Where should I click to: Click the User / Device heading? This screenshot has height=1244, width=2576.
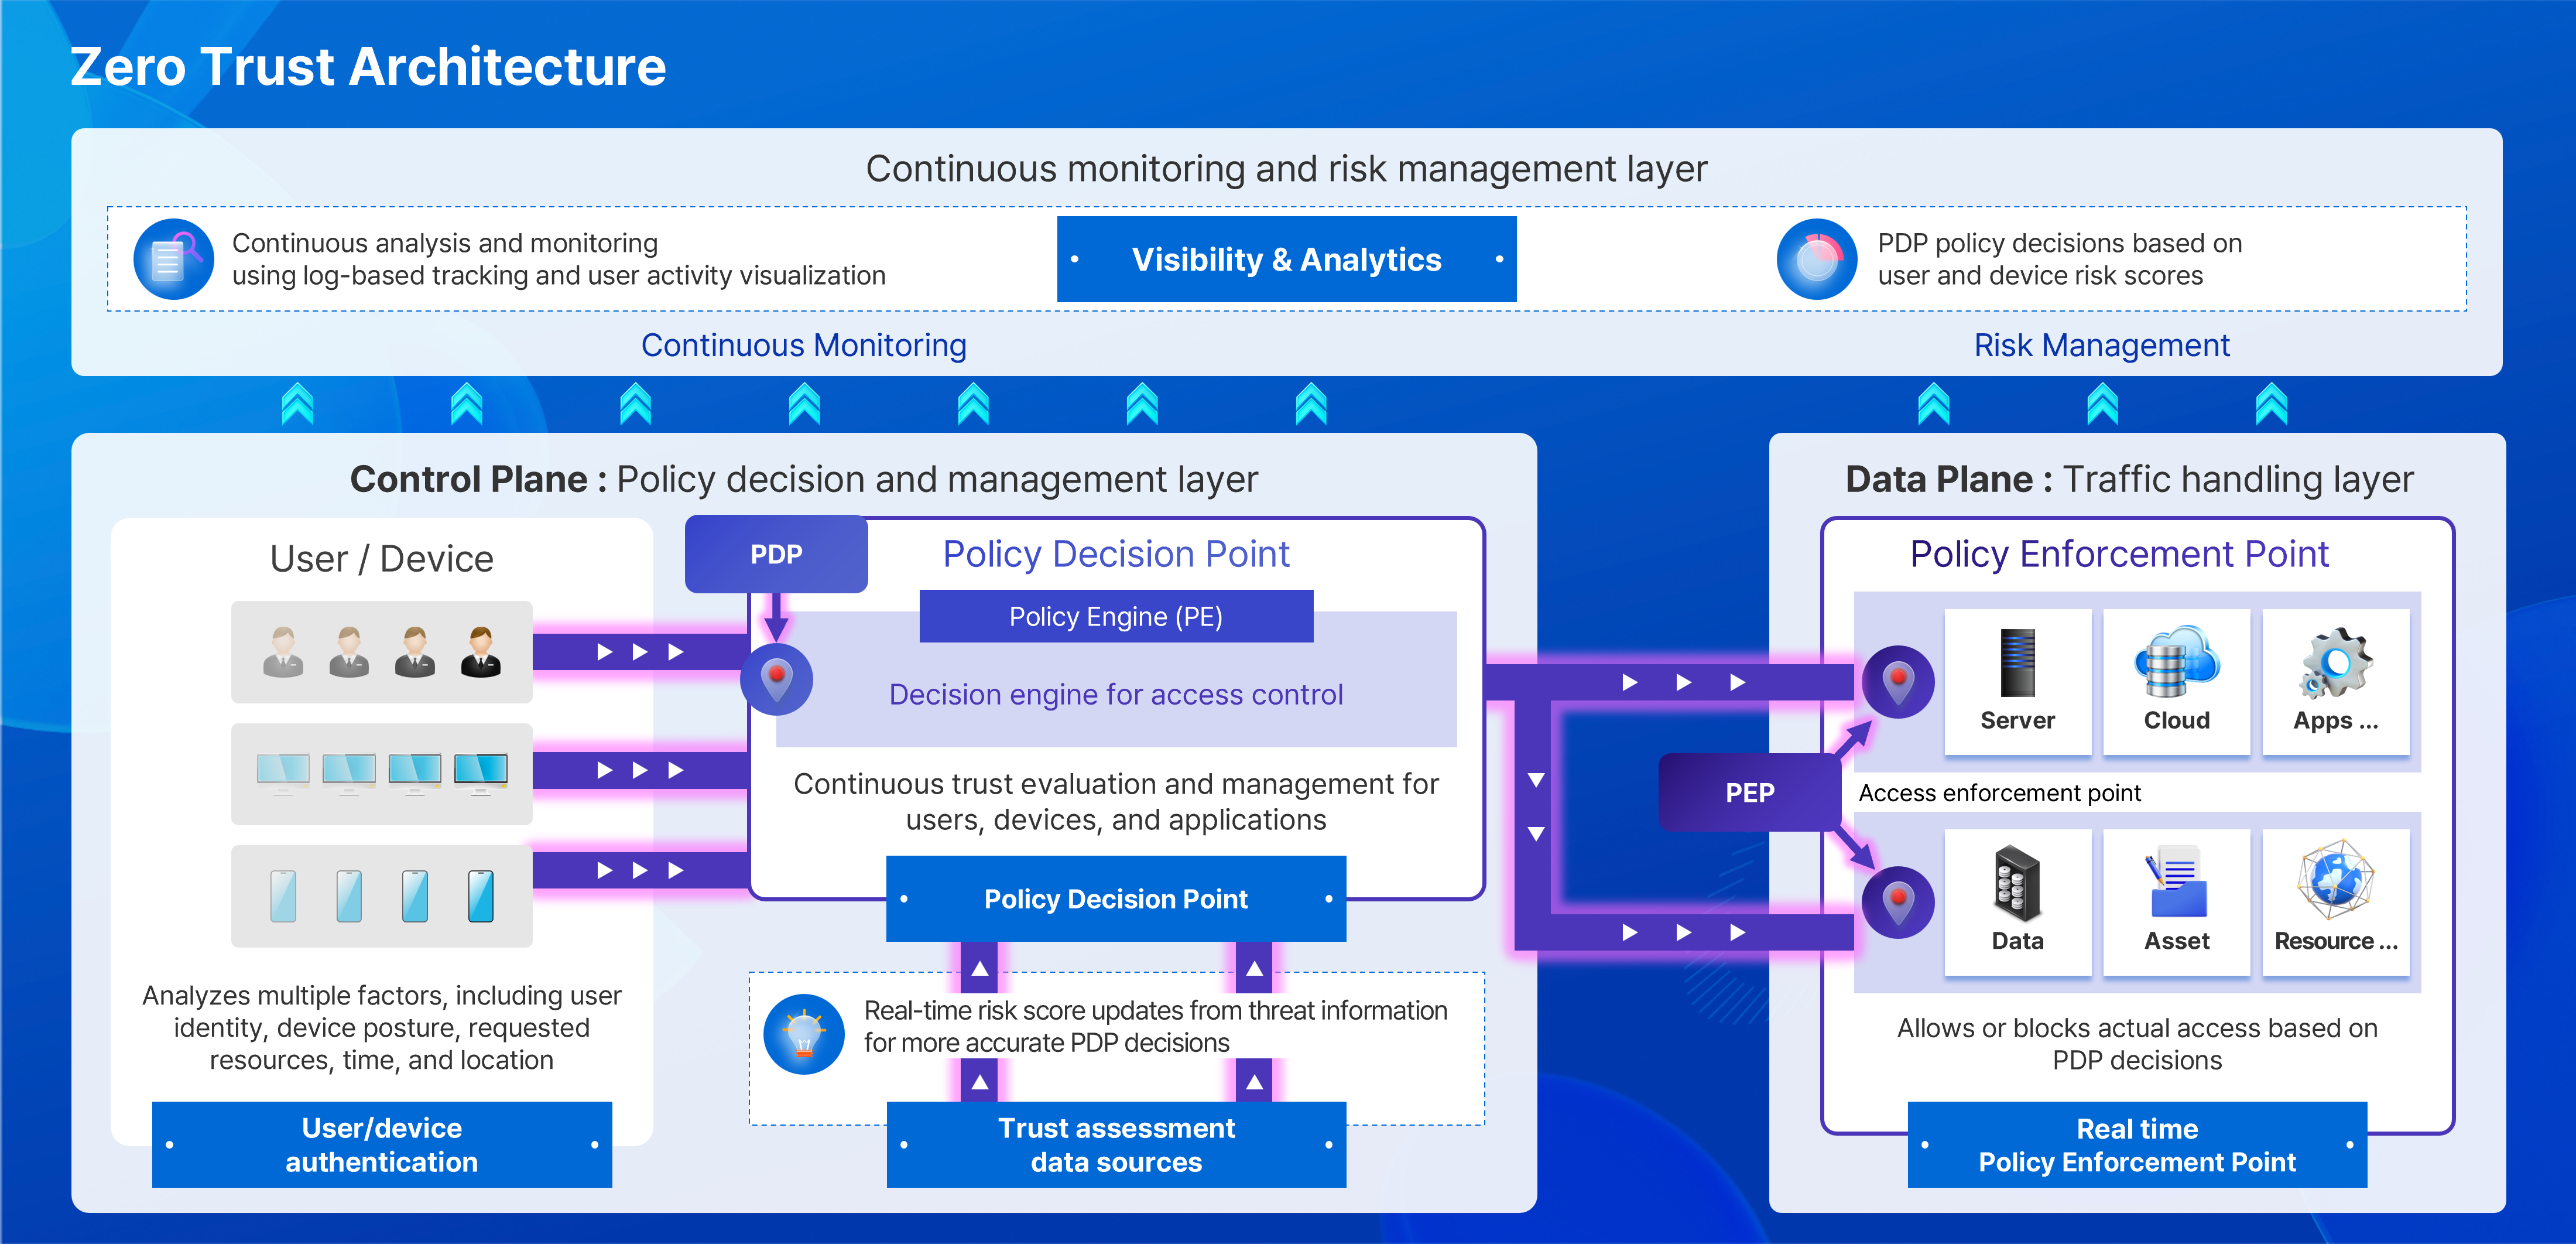tap(382, 558)
